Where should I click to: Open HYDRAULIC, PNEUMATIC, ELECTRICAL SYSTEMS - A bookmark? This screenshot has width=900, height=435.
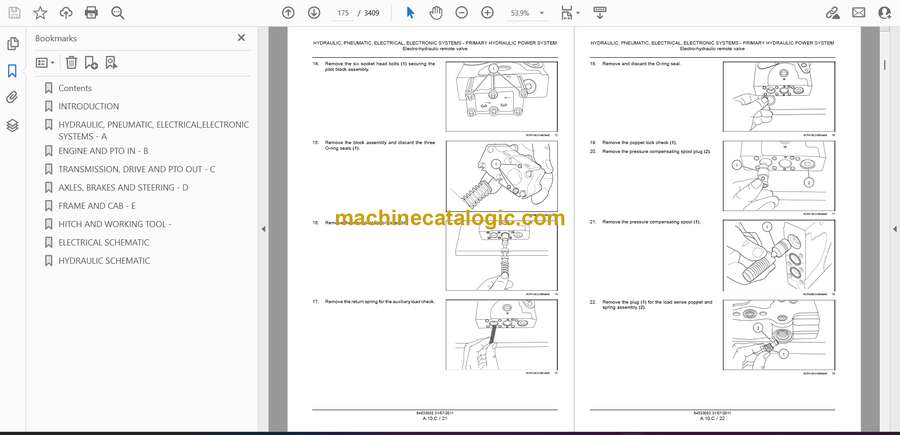coord(153,130)
